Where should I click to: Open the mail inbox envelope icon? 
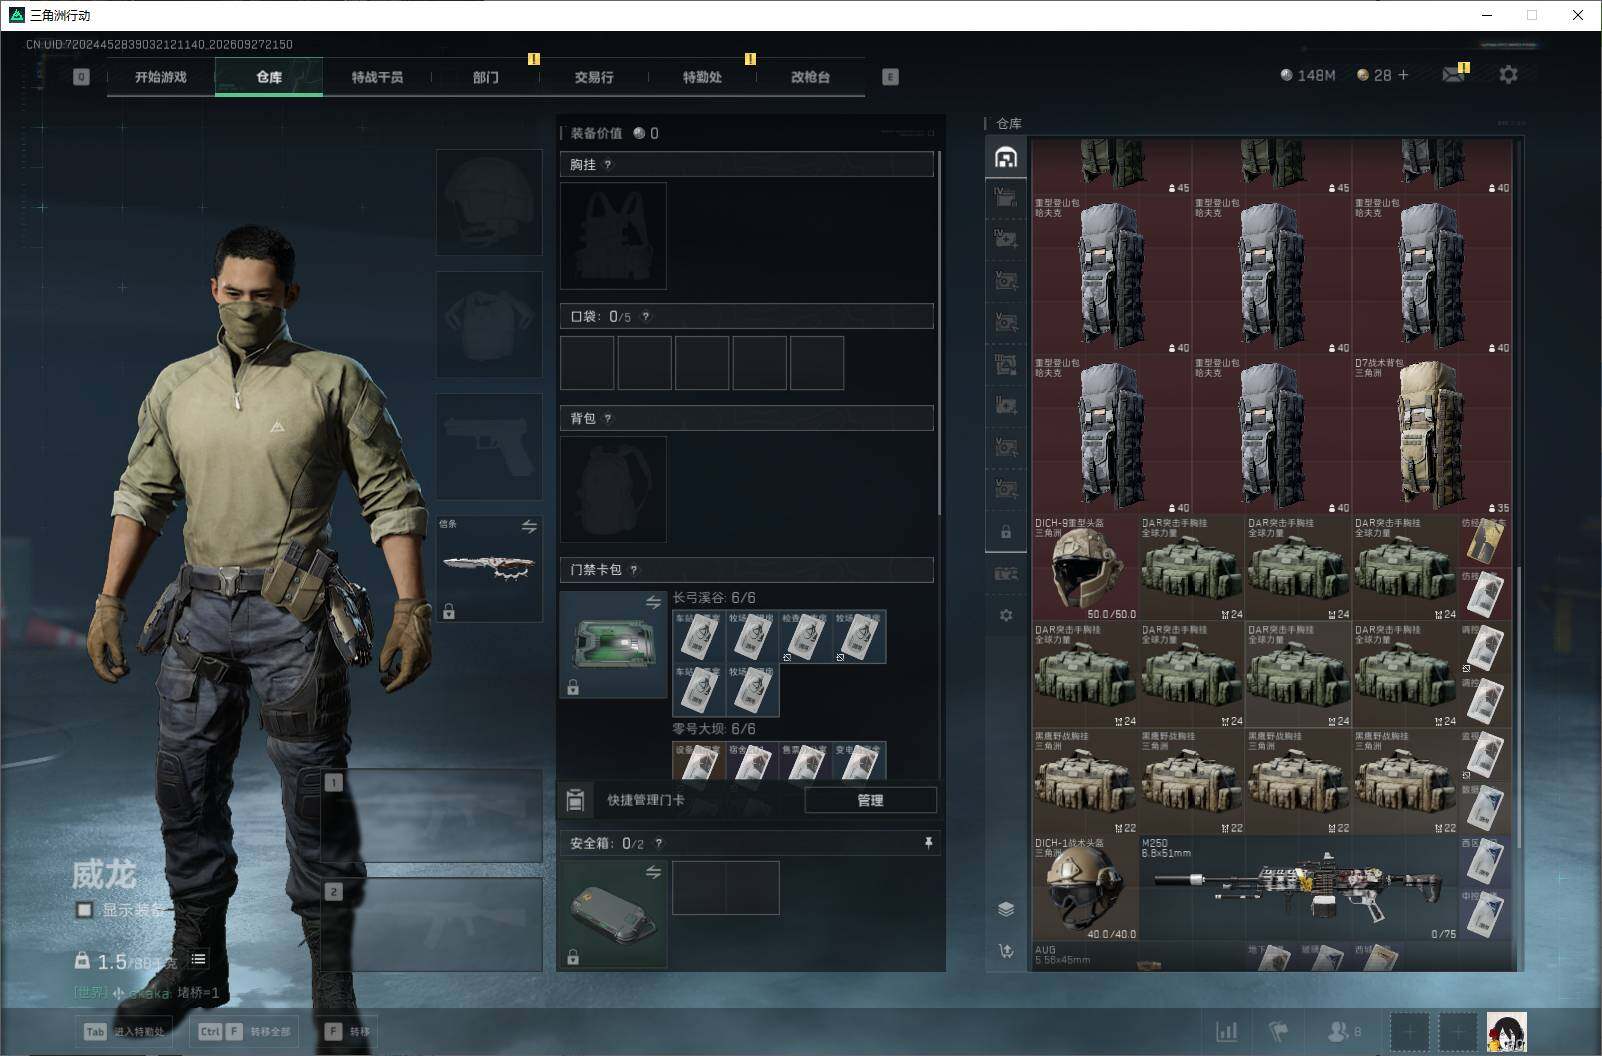(x=1453, y=75)
